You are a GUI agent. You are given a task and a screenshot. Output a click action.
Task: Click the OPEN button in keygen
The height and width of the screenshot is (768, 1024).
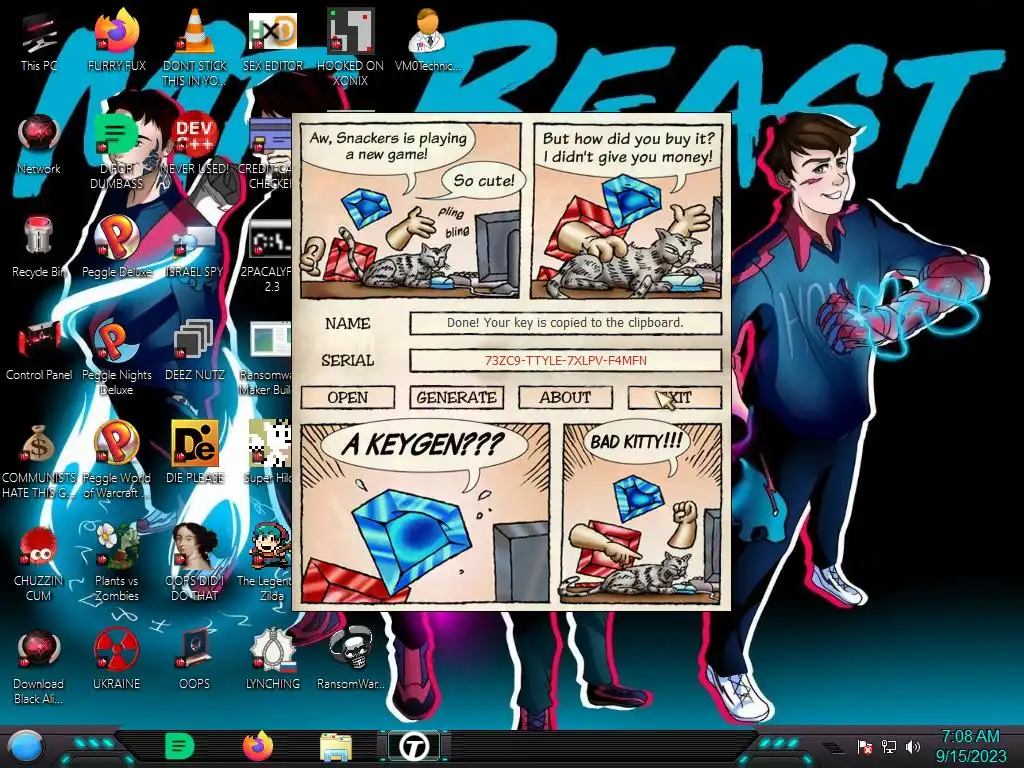(347, 397)
